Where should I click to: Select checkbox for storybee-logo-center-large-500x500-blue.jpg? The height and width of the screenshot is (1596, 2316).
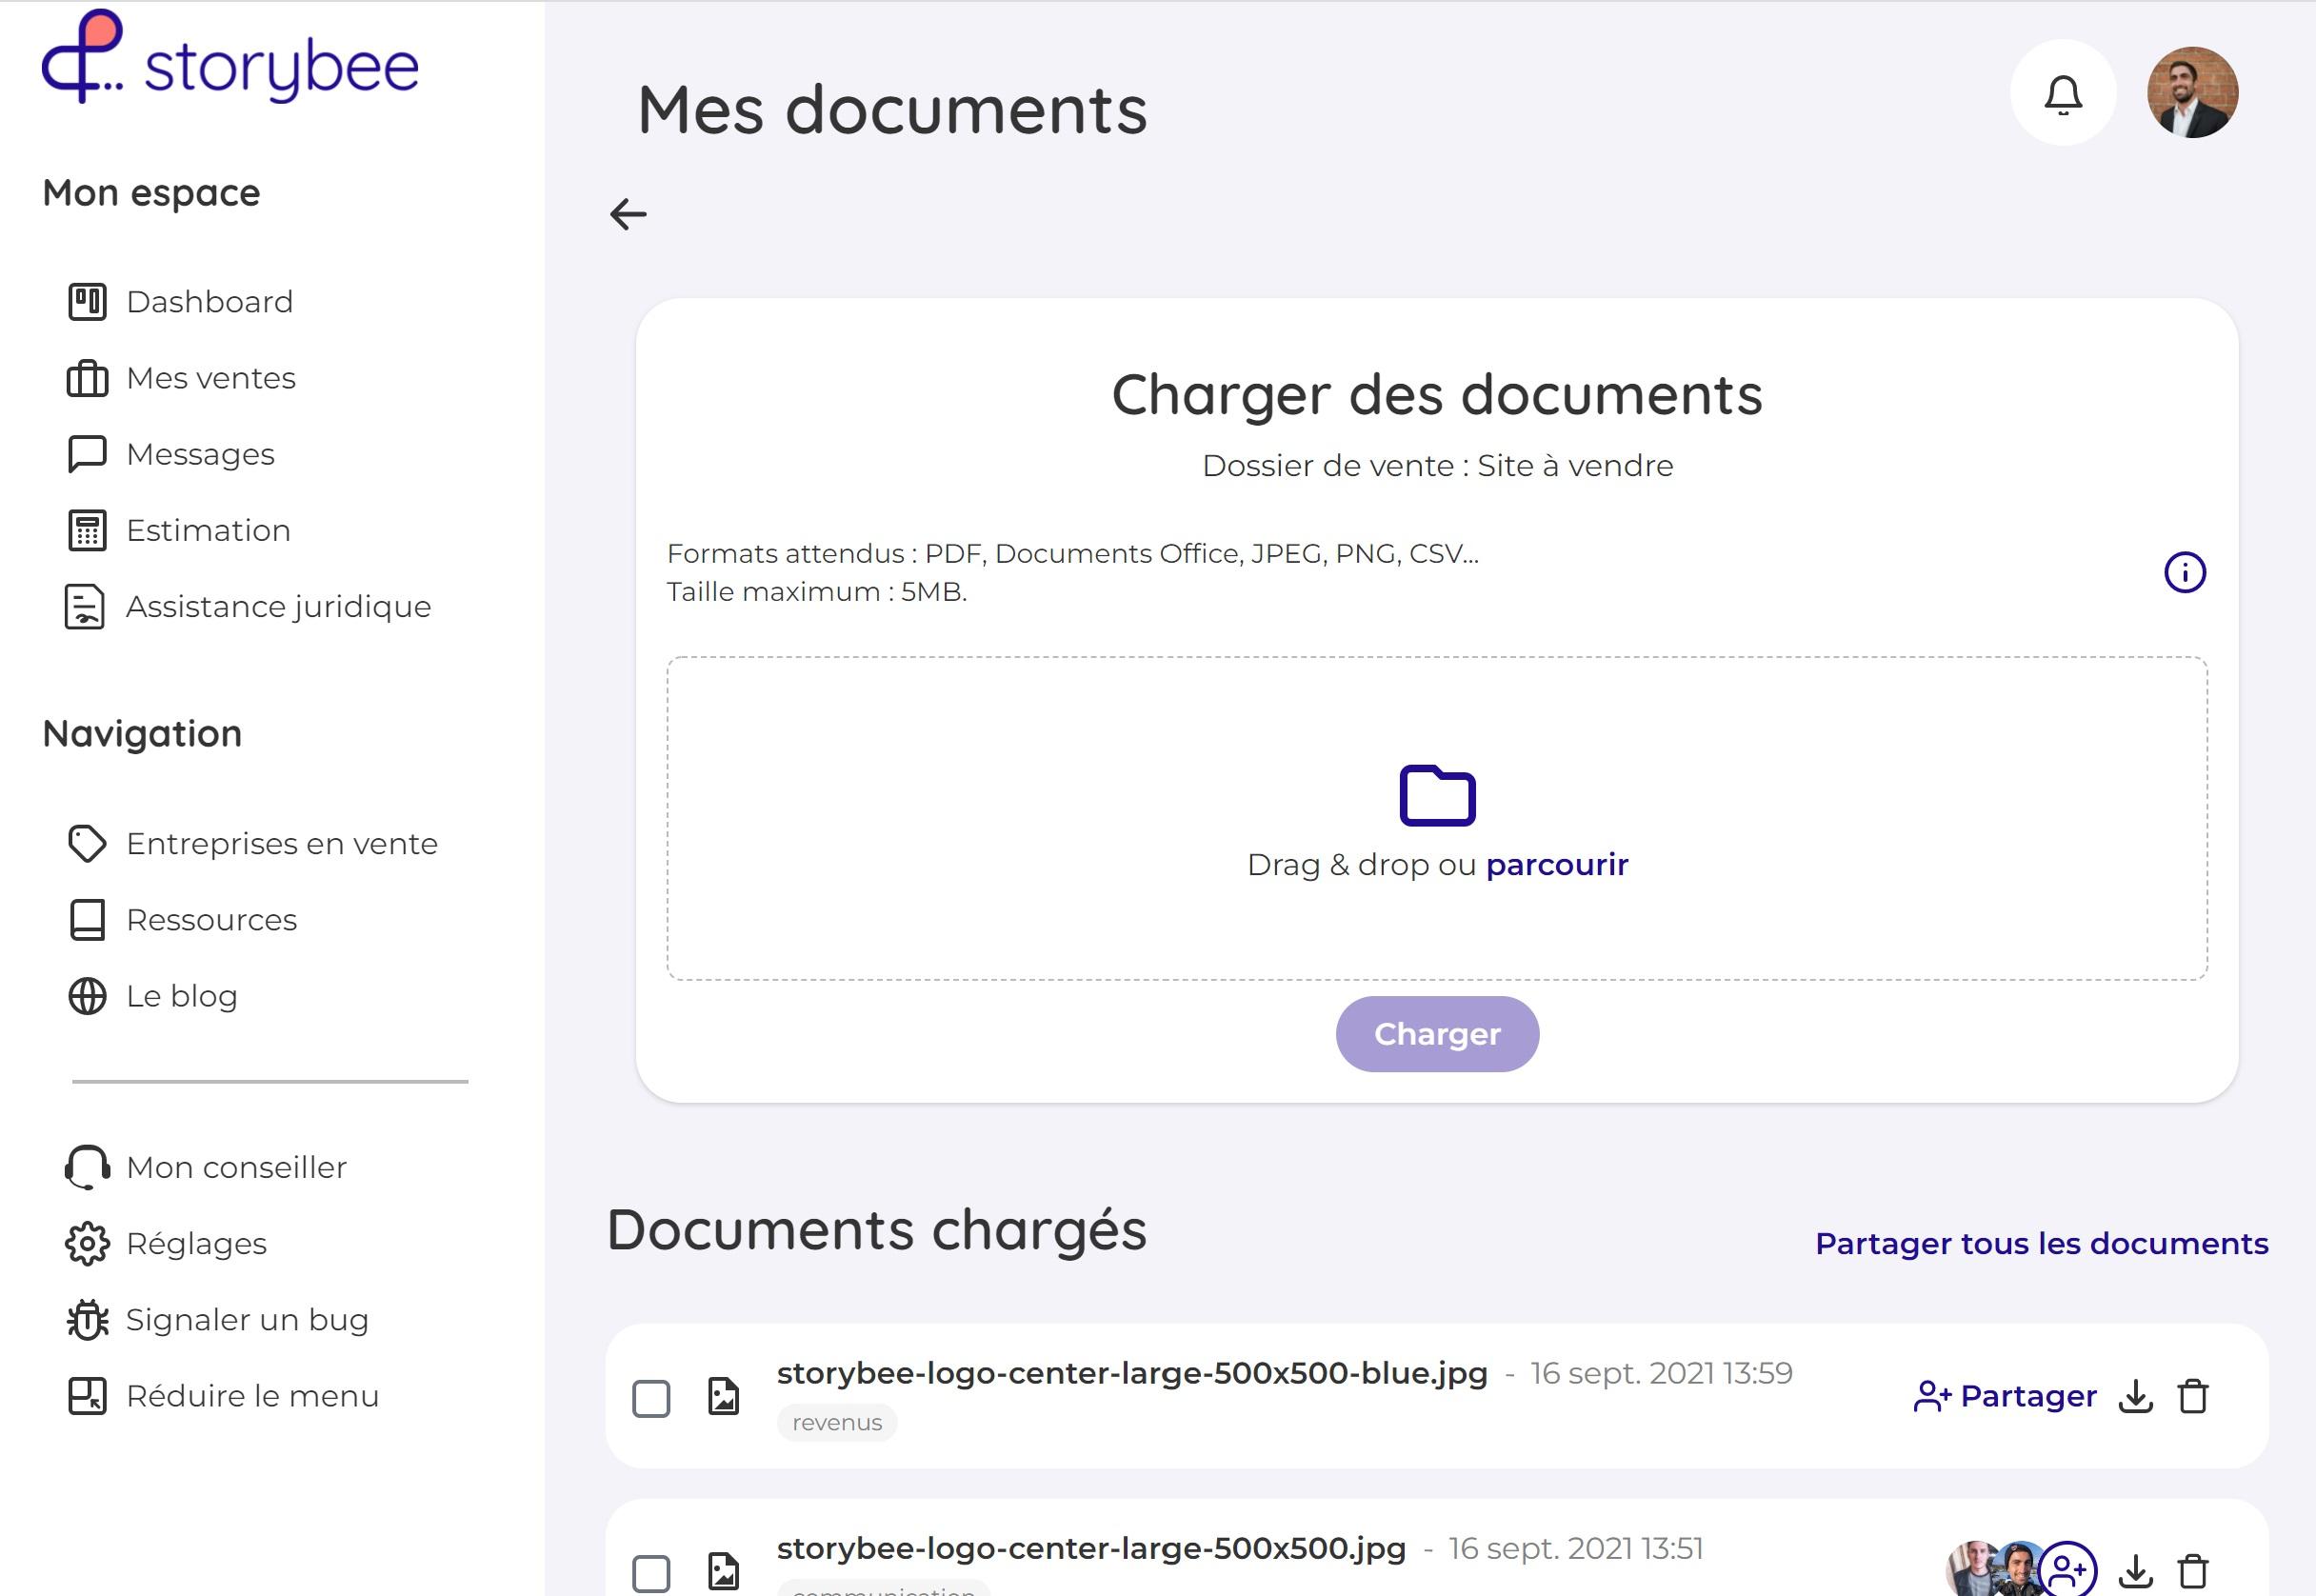[x=651, y=1398]
